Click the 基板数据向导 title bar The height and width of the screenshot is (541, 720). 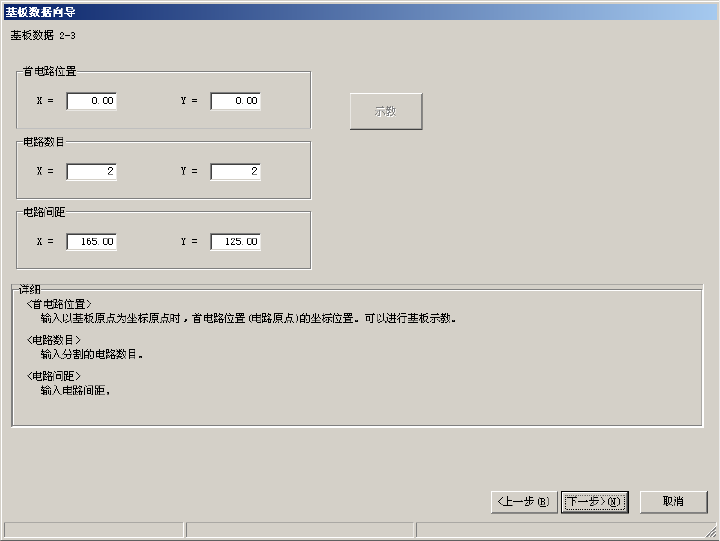coord(360,12)
